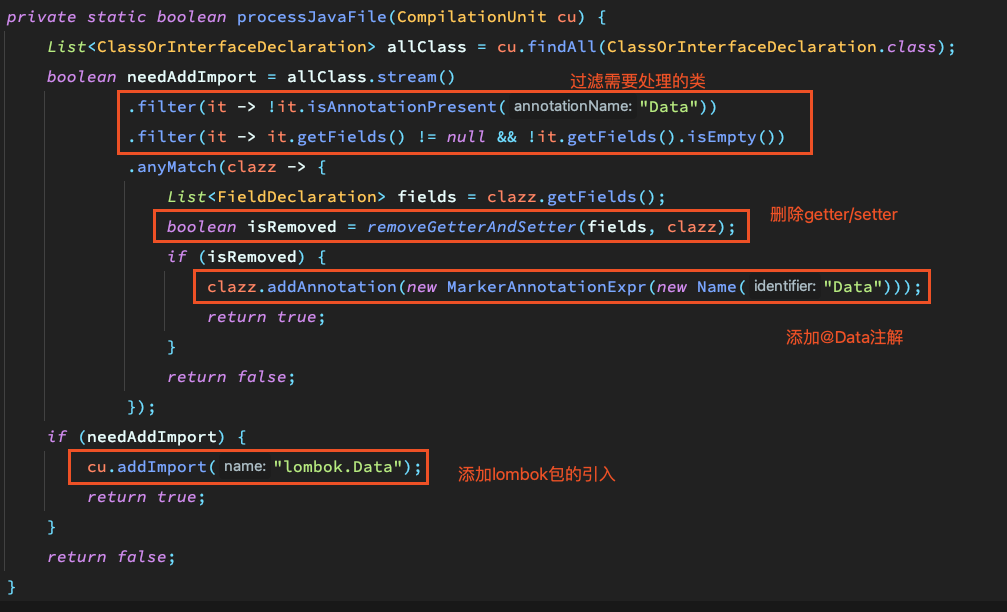Click the isRemoved variable declaration
1007x612 pixels.
292,227
